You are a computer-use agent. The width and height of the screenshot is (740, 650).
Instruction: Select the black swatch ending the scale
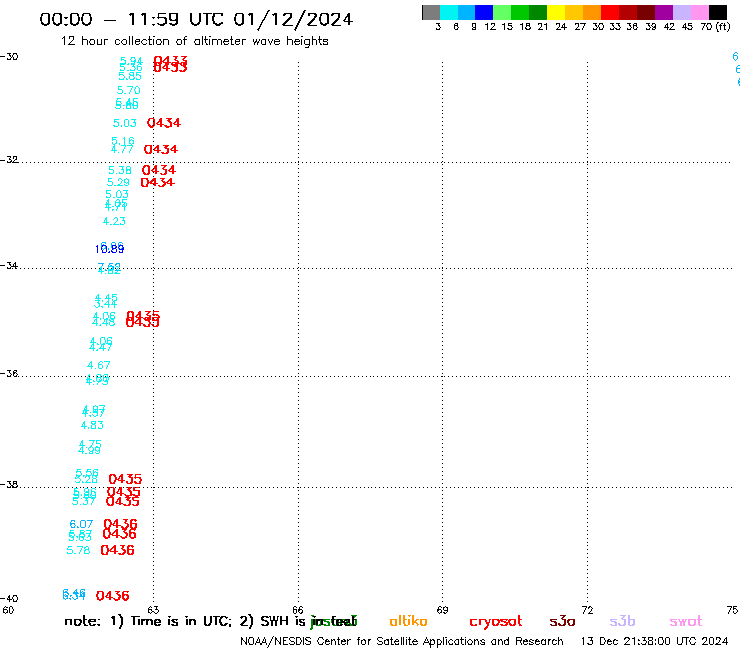[718, 12]
